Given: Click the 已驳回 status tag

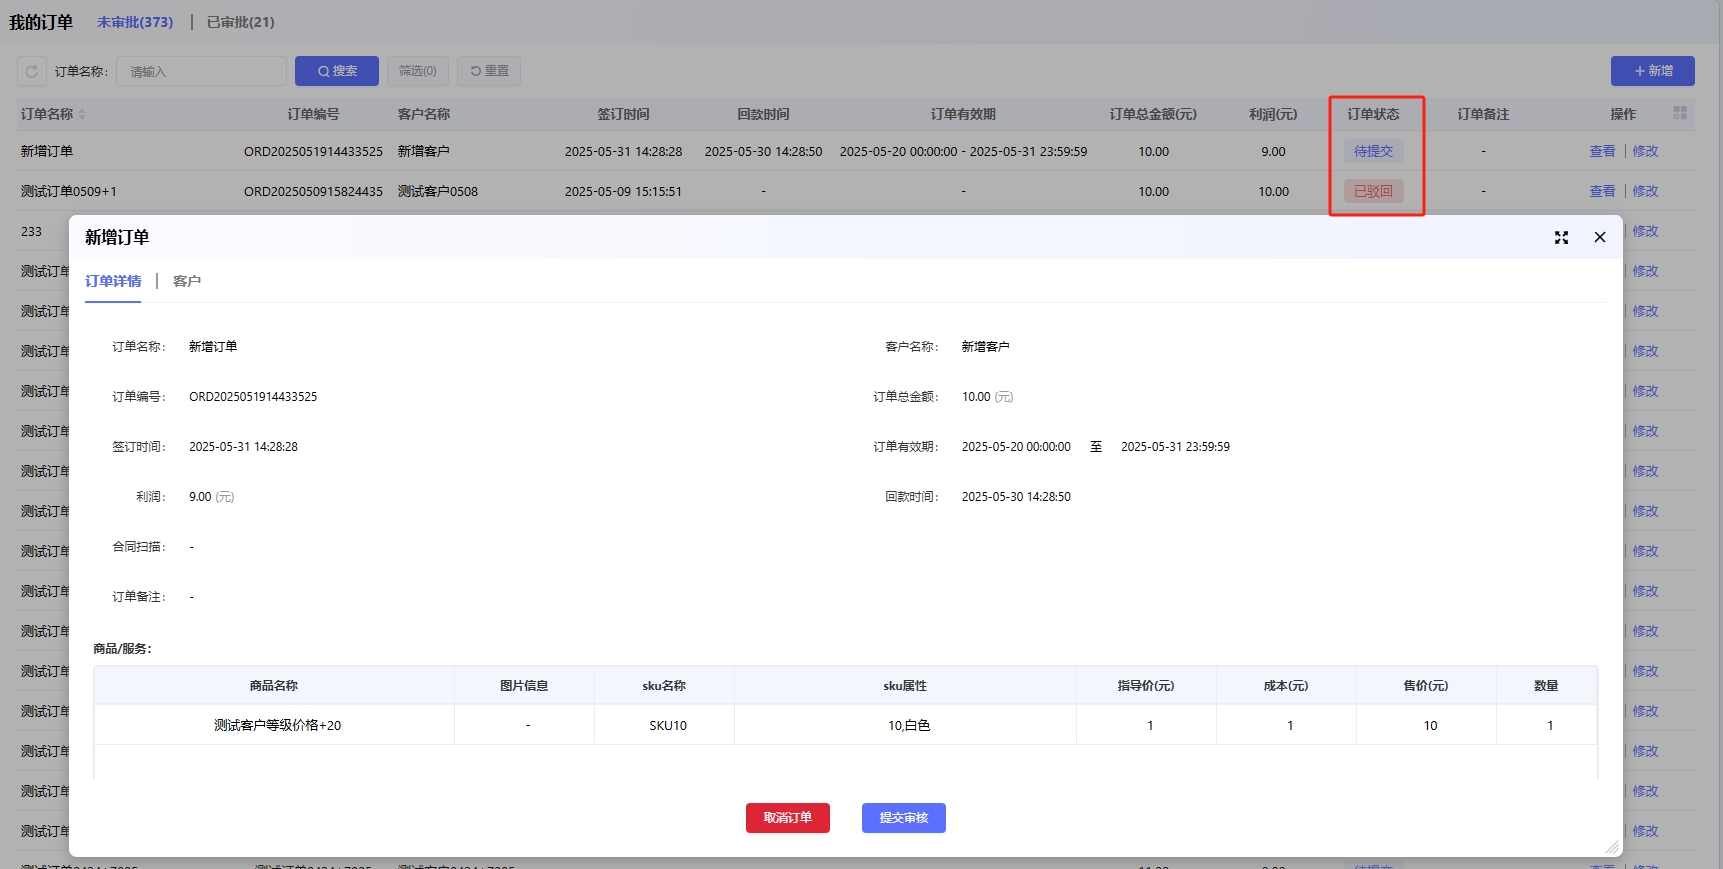Looking at the screenshot, I should pos(1373,191).
